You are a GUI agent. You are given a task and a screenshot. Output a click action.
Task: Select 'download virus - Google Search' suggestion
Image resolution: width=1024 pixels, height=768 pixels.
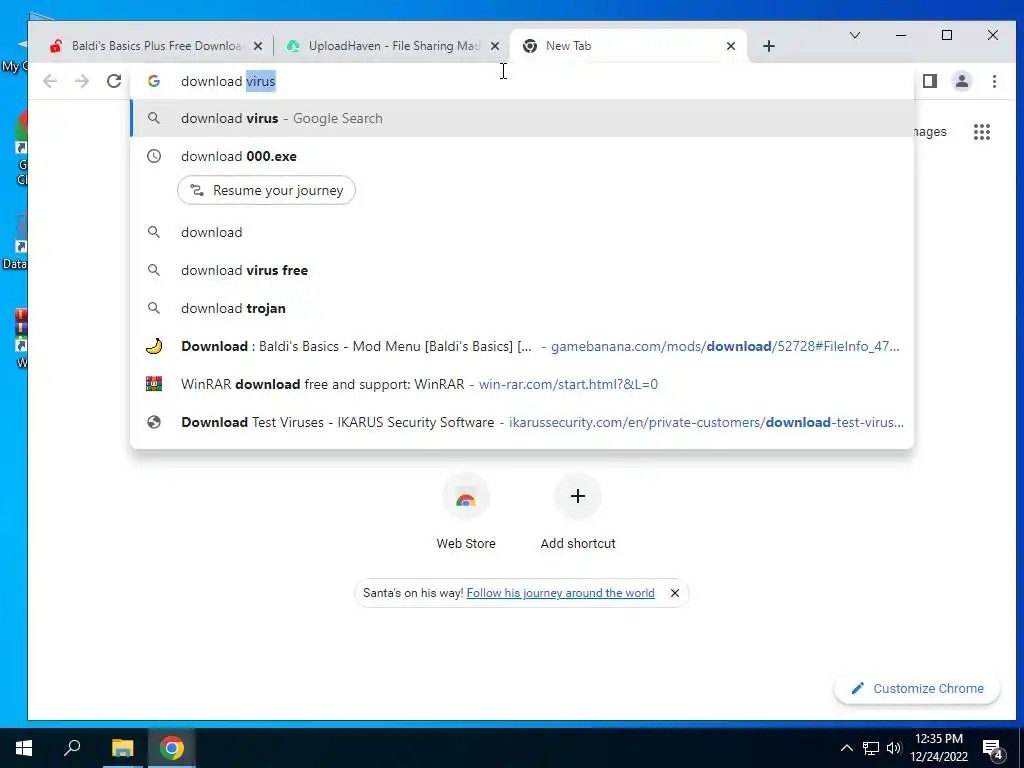[x=522, y=118]
